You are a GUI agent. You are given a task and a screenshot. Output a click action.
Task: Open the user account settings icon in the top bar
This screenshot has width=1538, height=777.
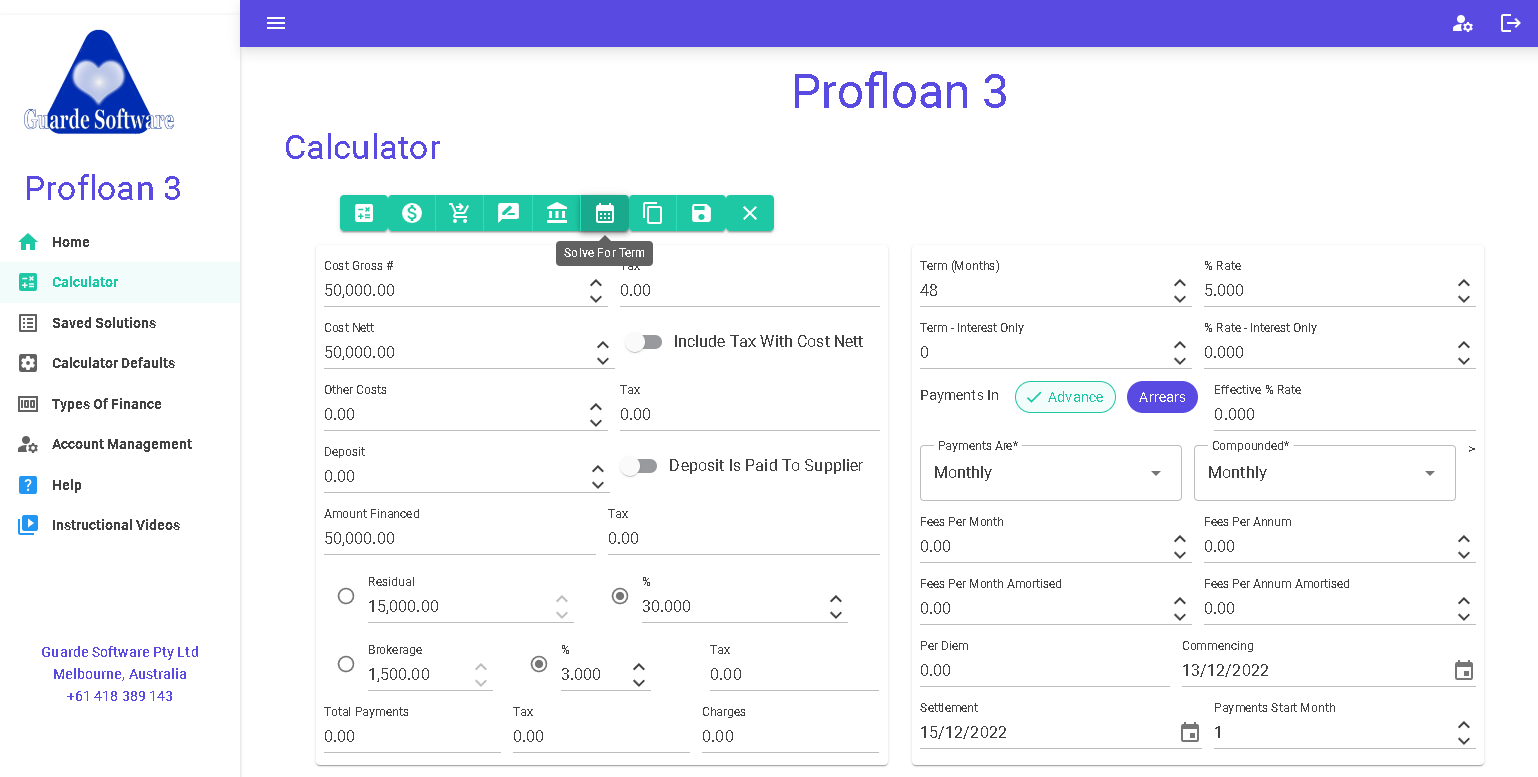[1462, 23]
